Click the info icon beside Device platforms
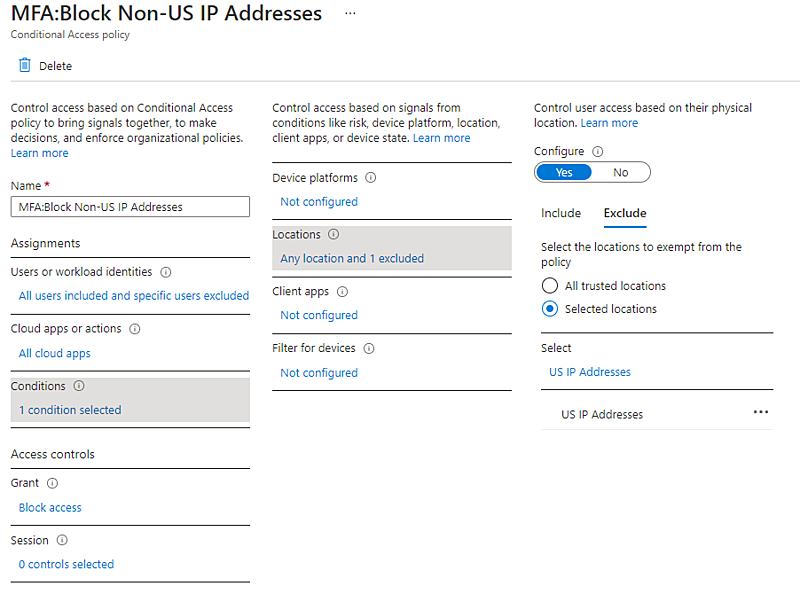The width and height of the screenshot is (800, 594). [x=370, y=177]
